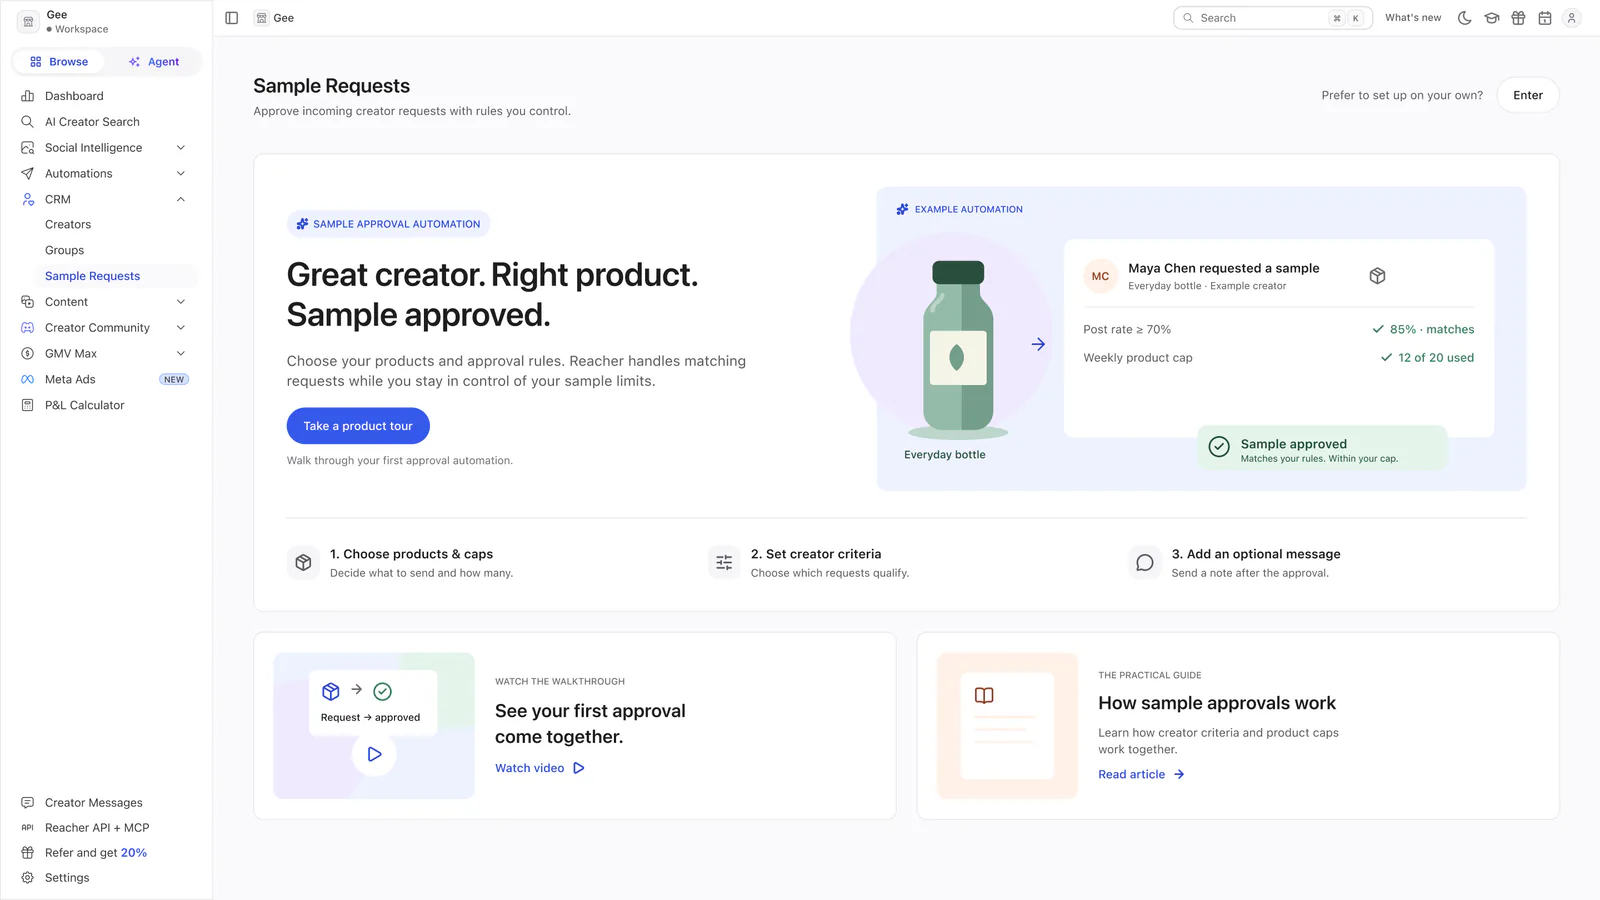Screen dimensions: 1600x900
Task: Play the walkthrough video thumbnail
Action: point(374,726)
